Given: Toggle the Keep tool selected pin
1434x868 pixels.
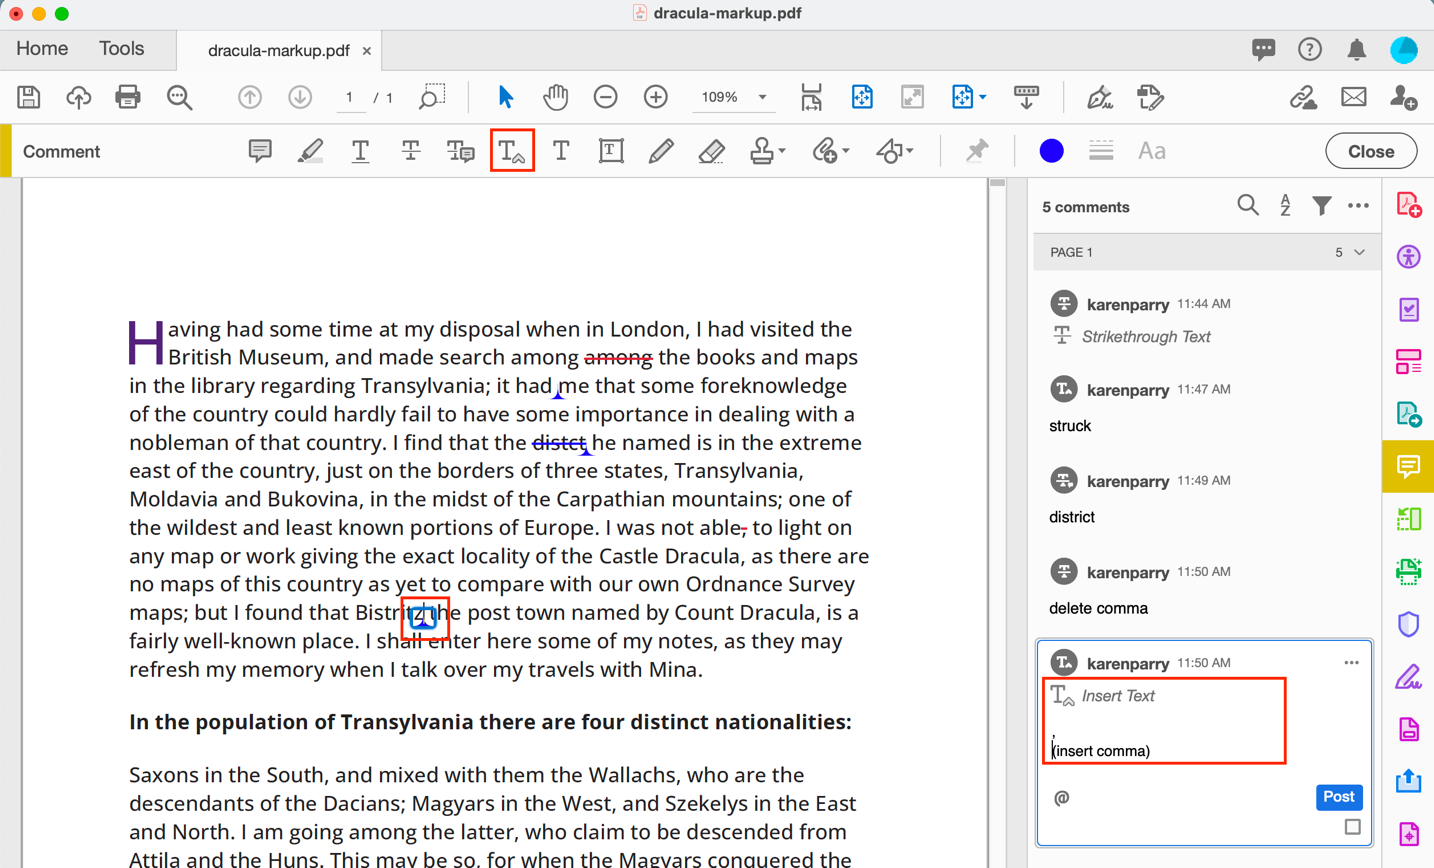Looking at the screenshot, I should tap(977, 151).
